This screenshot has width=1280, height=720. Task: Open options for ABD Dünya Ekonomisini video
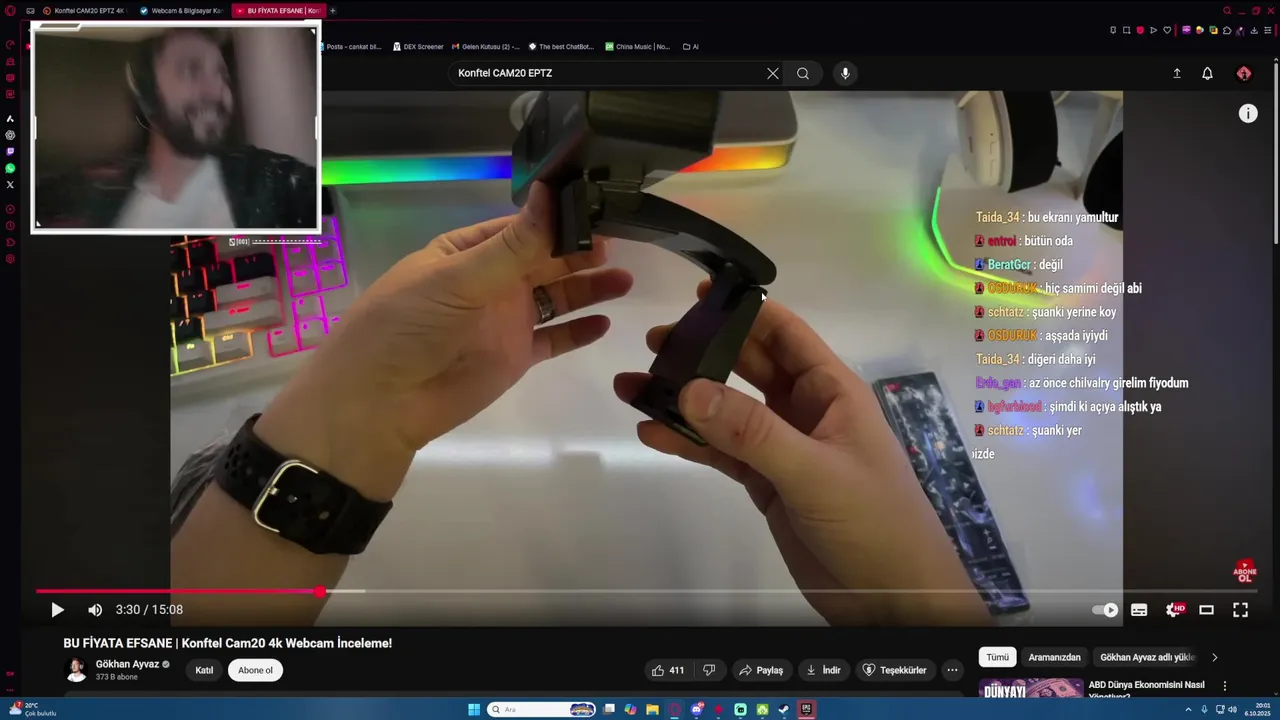click(x=1225, y=686)
